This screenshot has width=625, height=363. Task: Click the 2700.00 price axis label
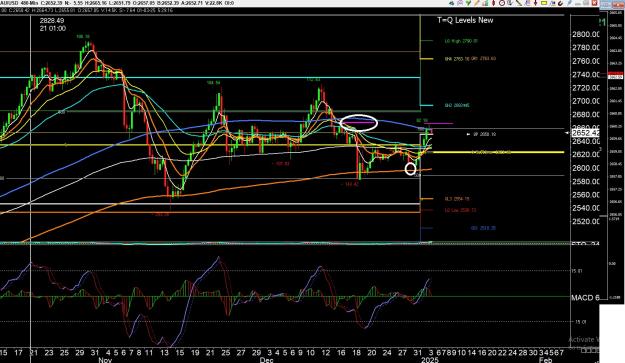(x=586, y=101)
